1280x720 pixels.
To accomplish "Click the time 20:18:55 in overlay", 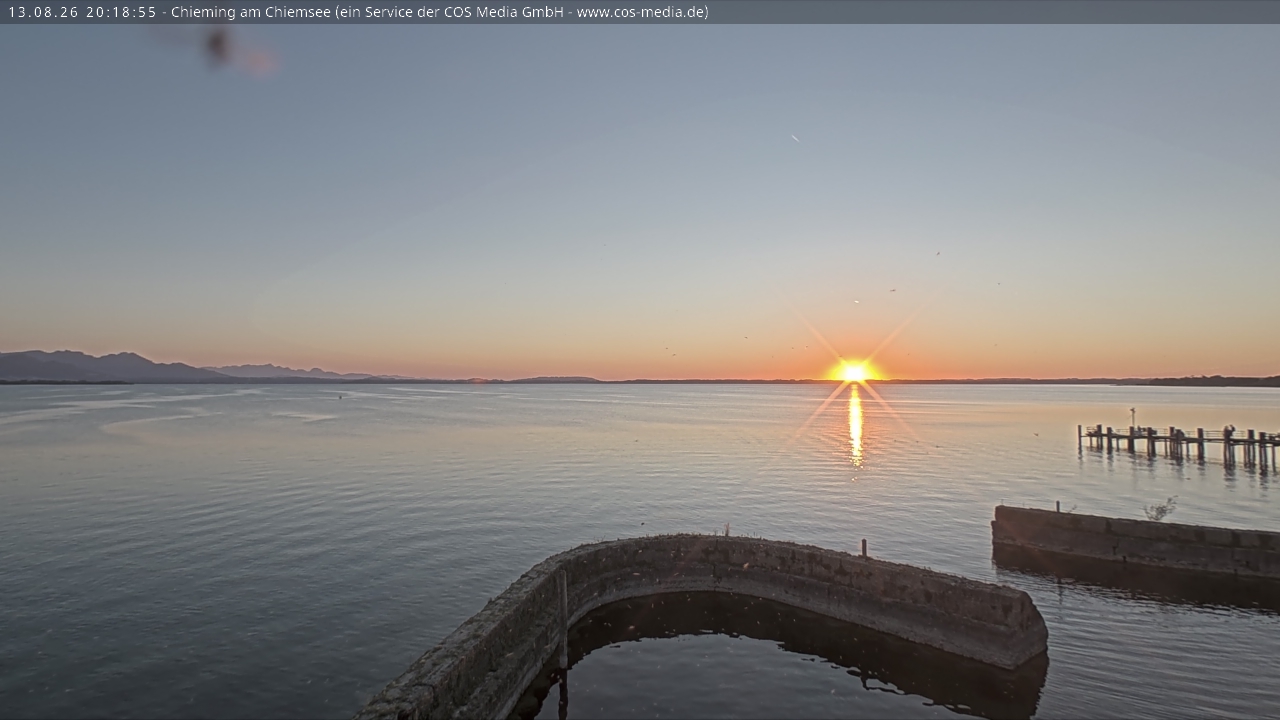I will (121, 12).
